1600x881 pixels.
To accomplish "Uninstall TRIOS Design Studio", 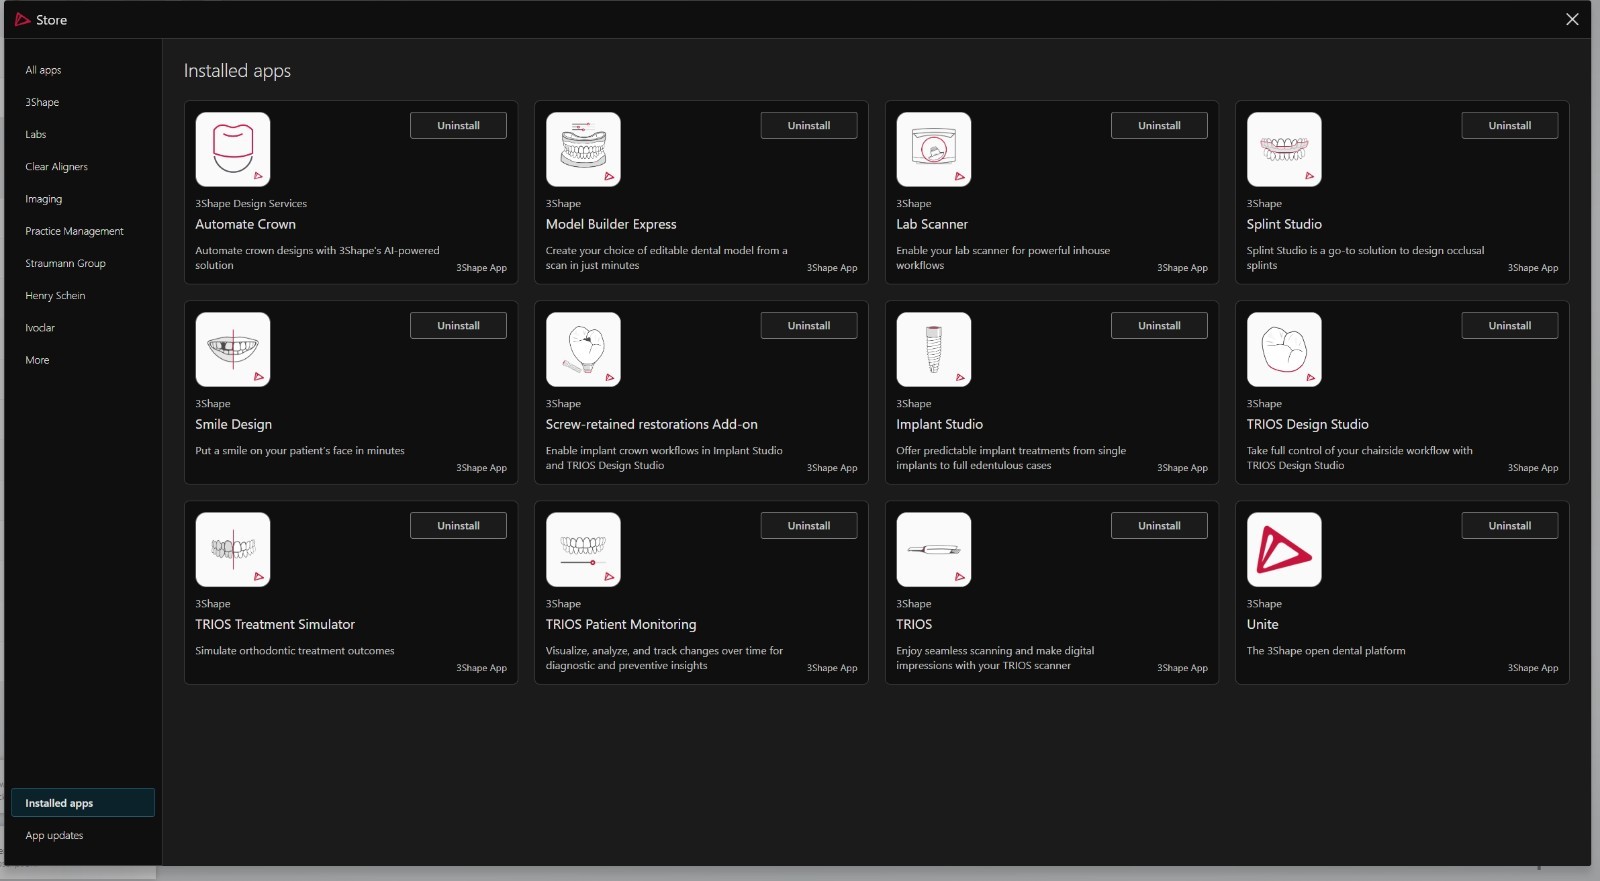I will (1510, 325).
